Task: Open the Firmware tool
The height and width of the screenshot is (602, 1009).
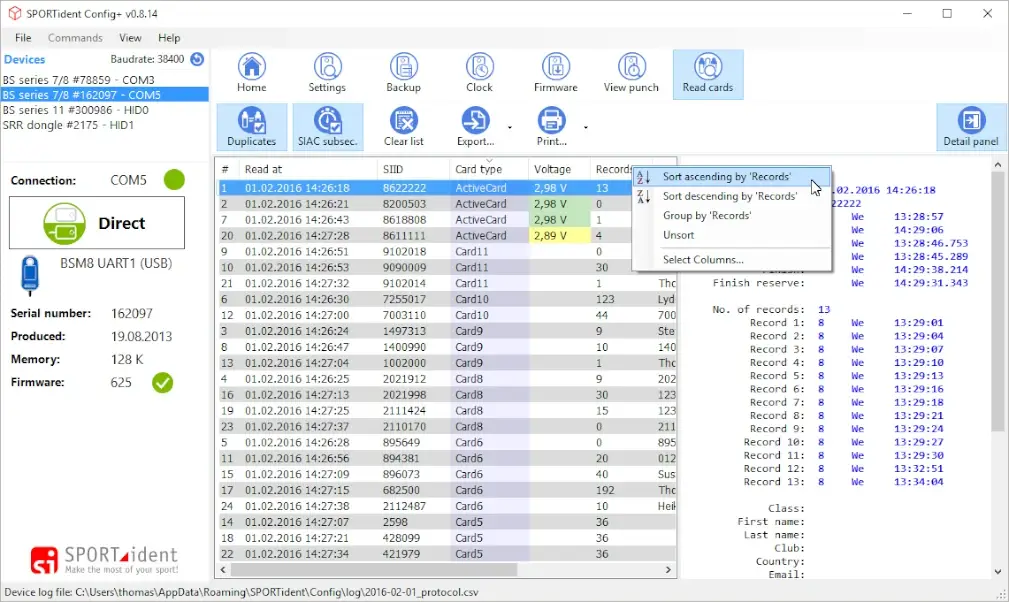Action: point(555,73)
